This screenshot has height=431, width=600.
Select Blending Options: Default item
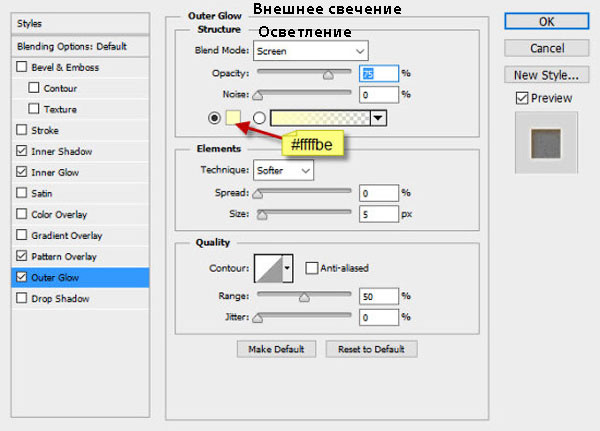[80, 46]
